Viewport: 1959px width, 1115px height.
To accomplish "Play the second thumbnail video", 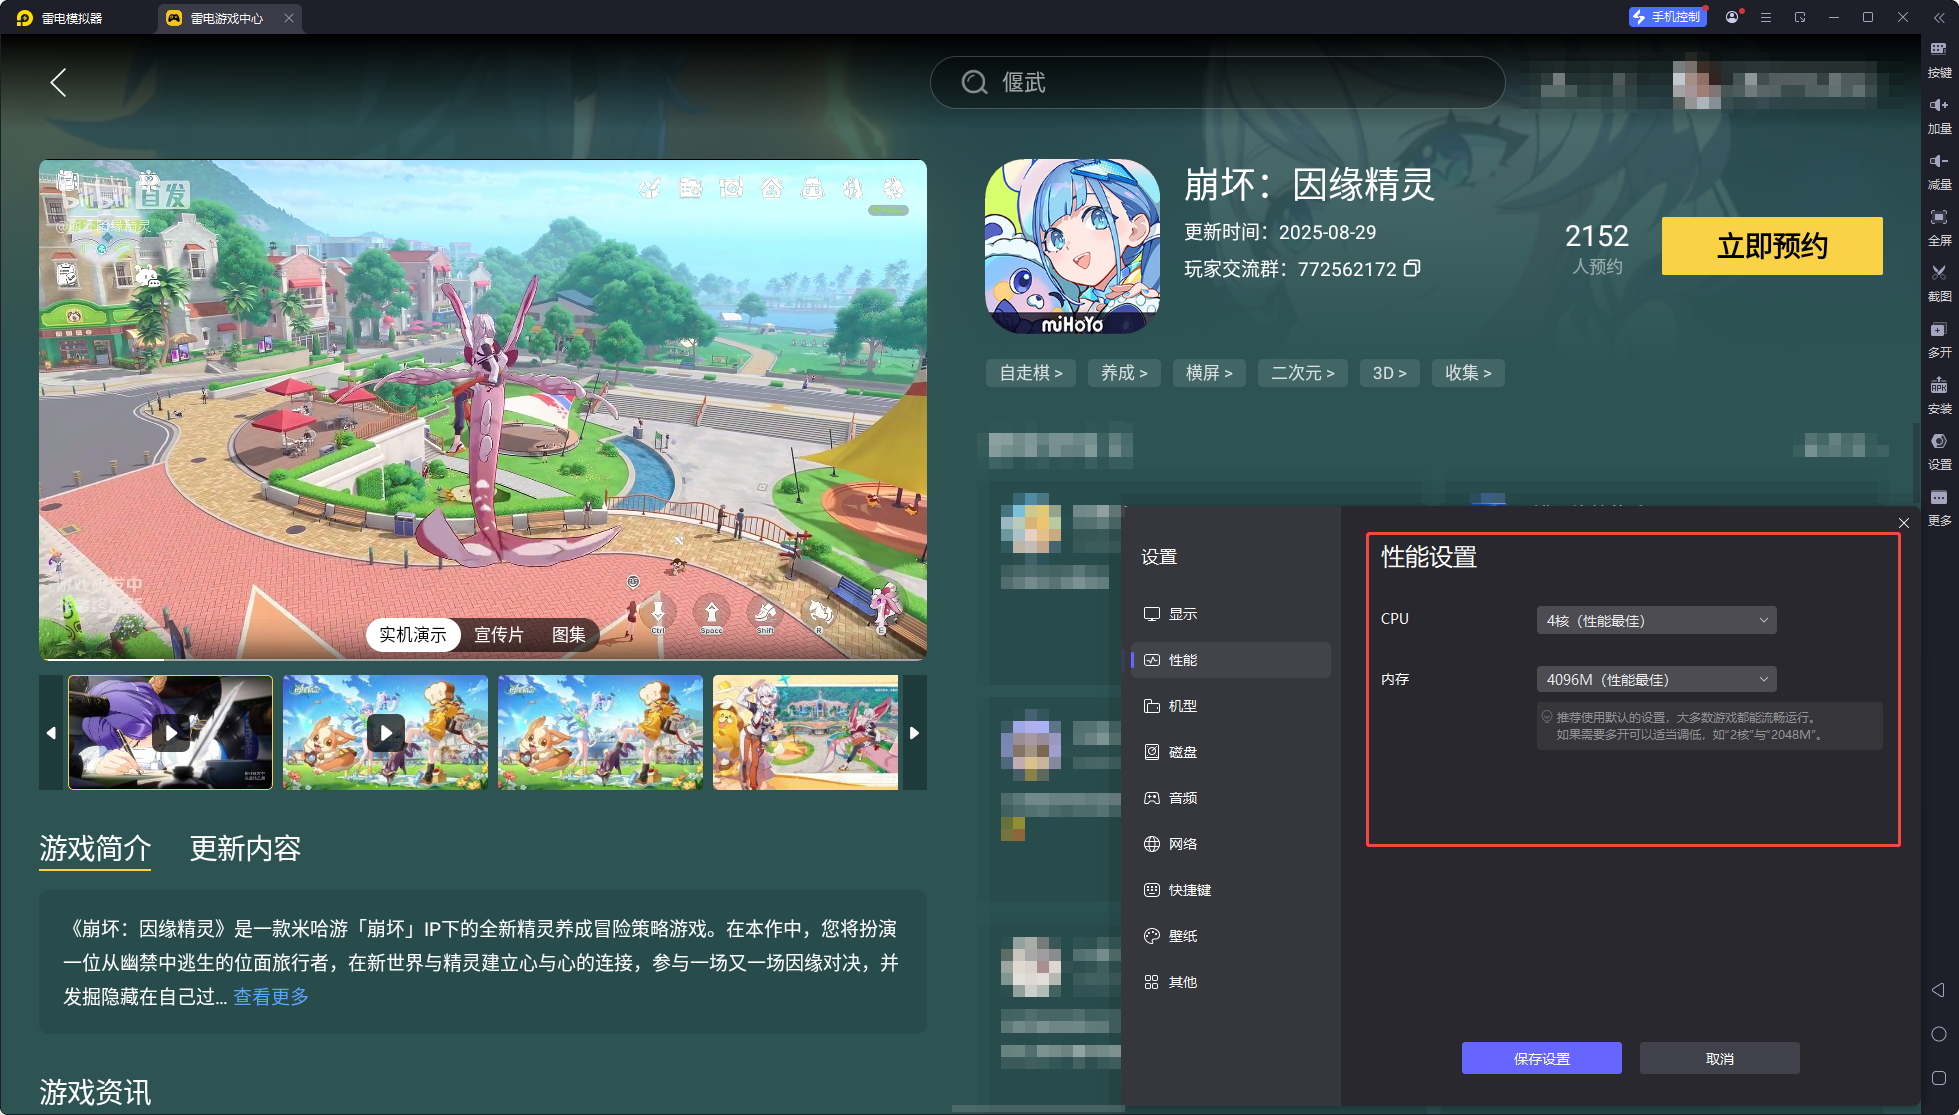I will coord(385,733).
